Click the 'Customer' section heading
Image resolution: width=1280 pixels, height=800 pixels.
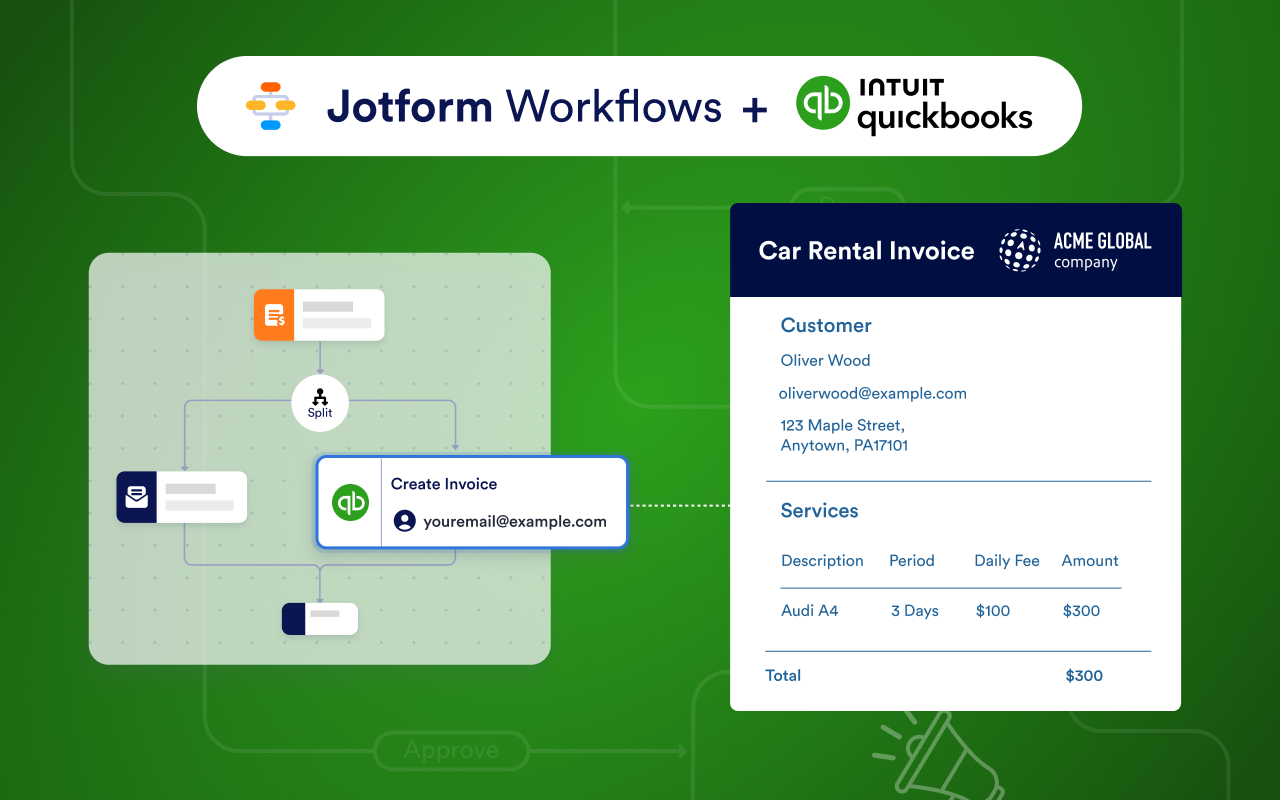click(826, 325)
